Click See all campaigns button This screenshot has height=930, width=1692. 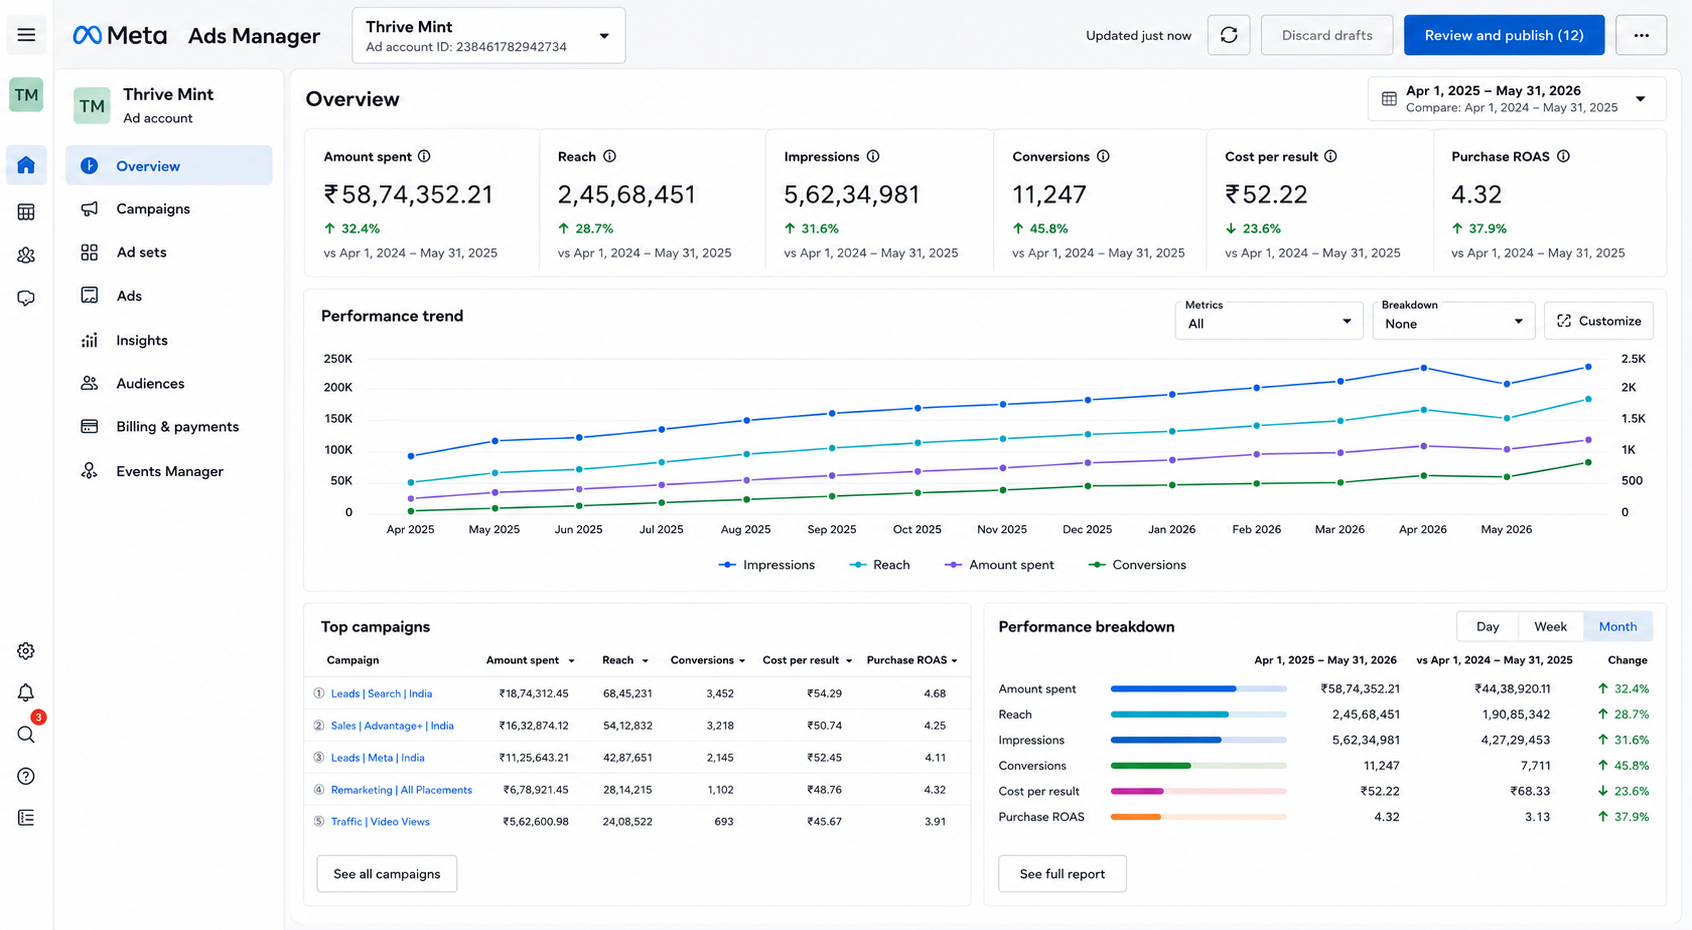[387, 874]
